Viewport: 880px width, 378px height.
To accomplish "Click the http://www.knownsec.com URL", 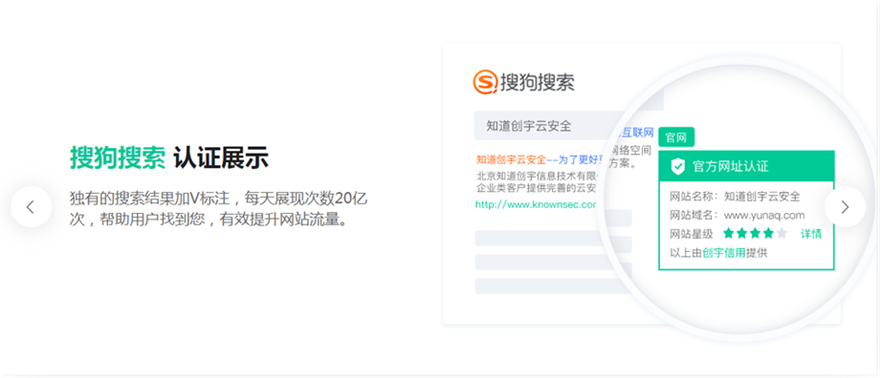I will 536,205.
